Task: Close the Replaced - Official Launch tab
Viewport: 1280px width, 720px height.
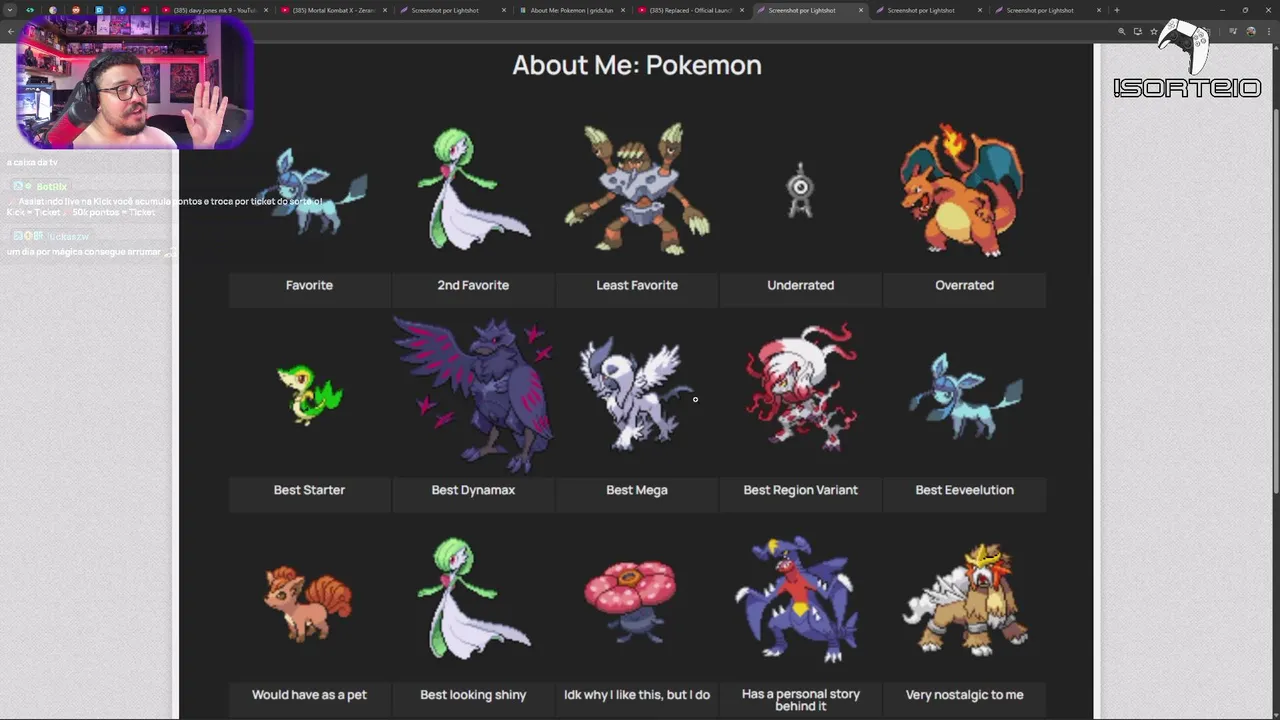Action: coord(742,10)
